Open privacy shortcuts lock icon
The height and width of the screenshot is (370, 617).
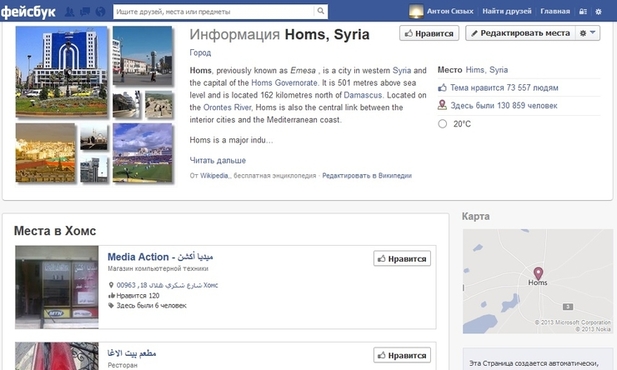pyautogui.click(x=583, y=11)
